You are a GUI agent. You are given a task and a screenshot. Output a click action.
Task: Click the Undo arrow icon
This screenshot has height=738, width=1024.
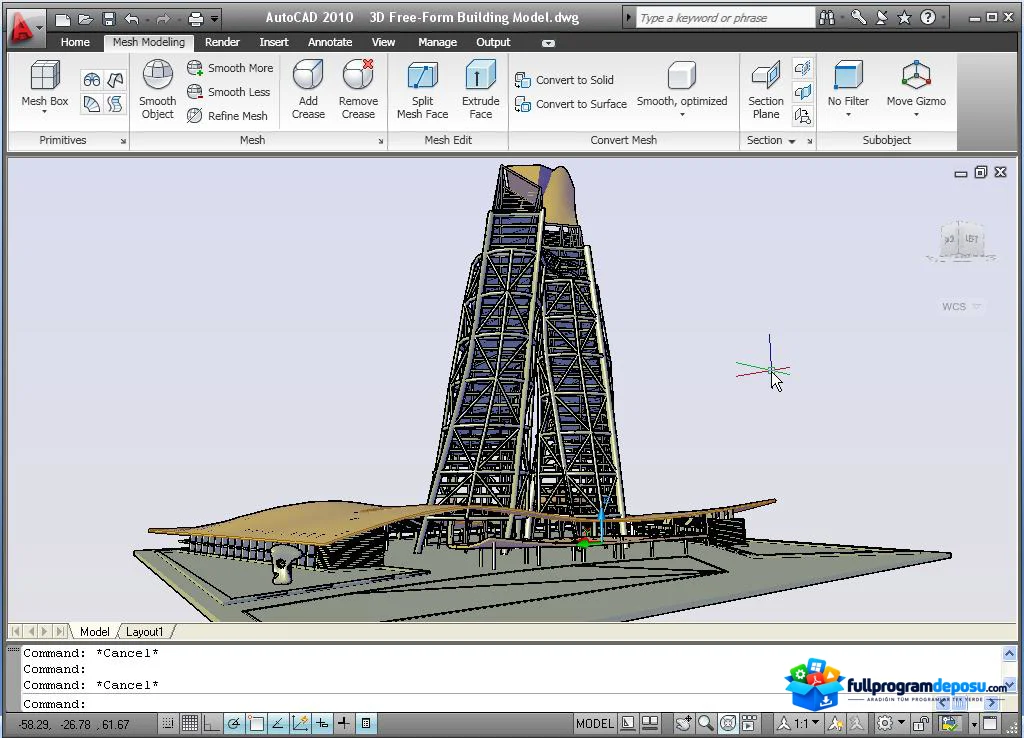click(x=132, y=19)
